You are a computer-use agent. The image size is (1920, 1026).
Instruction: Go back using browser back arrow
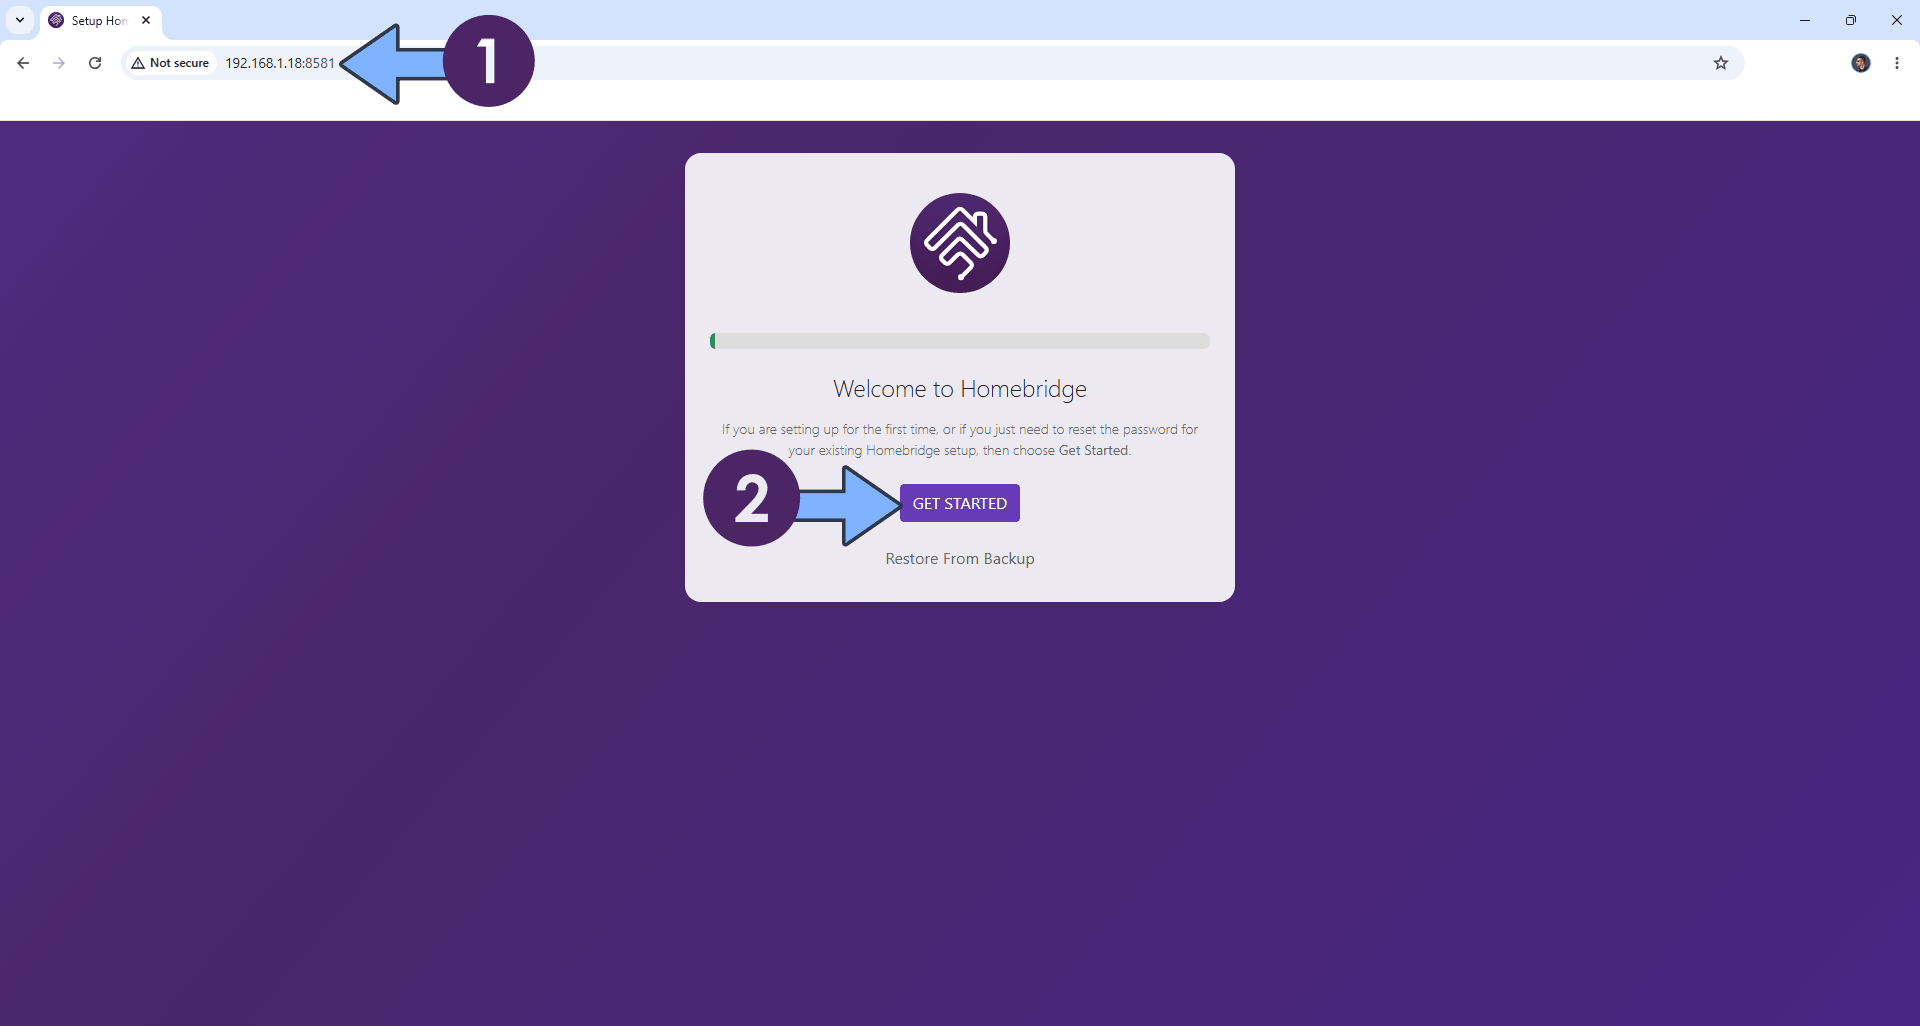[x=23, y=63]
